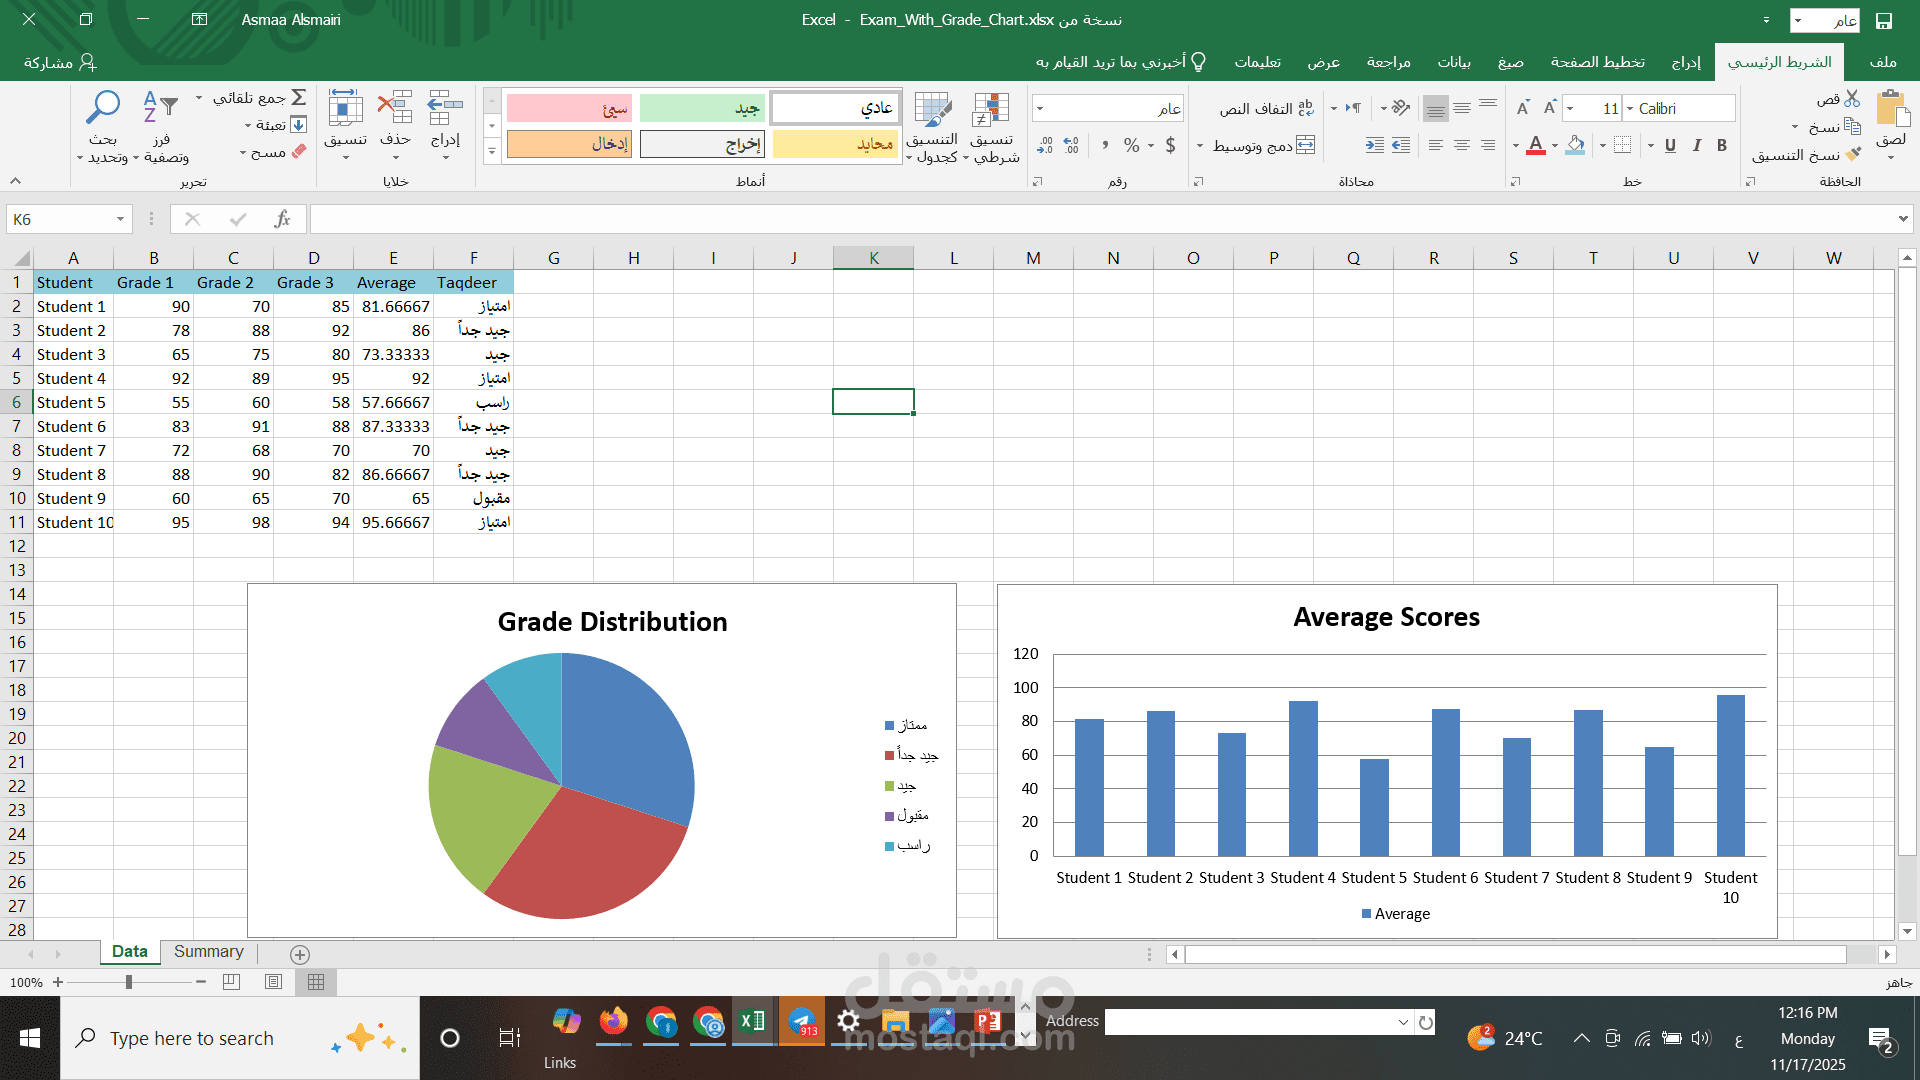Adjust the zoom slider at the bottom
Image resolution: width=1920 pixels, height=1080 pixels.
tap(131, 982)
